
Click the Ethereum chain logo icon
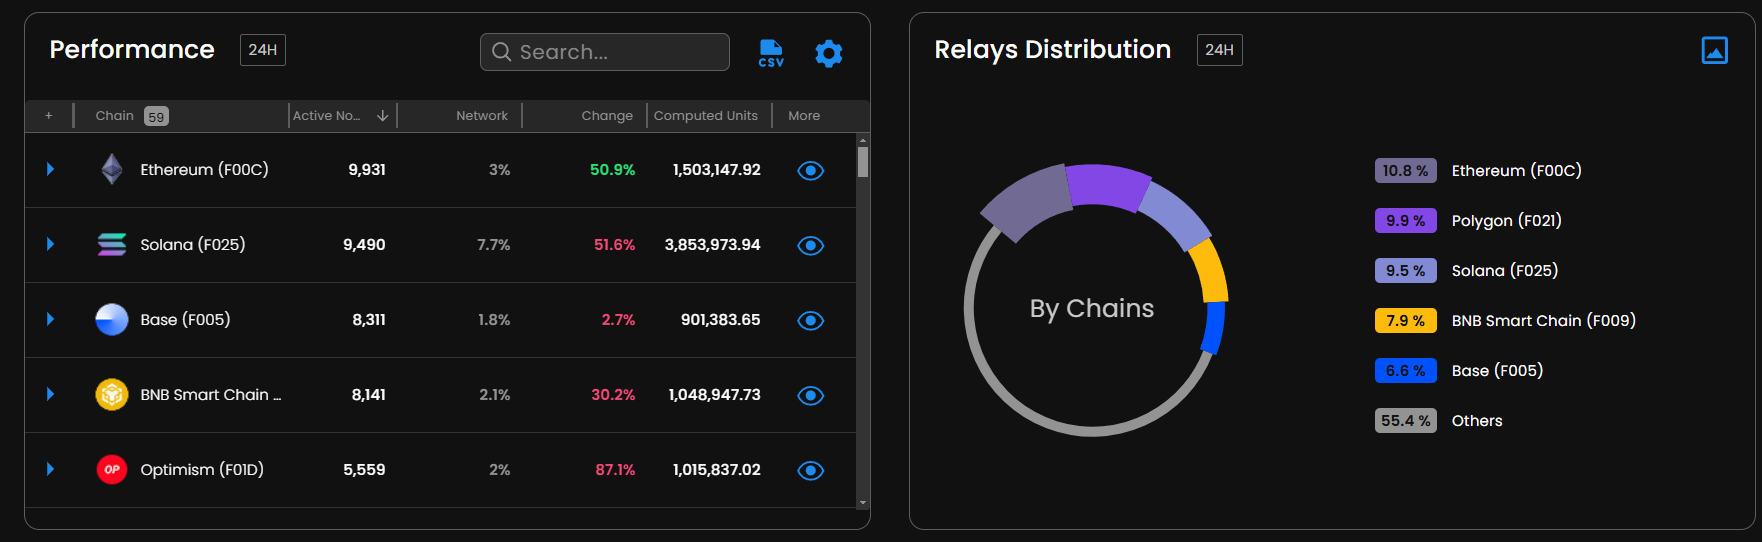tap(112, 170)
